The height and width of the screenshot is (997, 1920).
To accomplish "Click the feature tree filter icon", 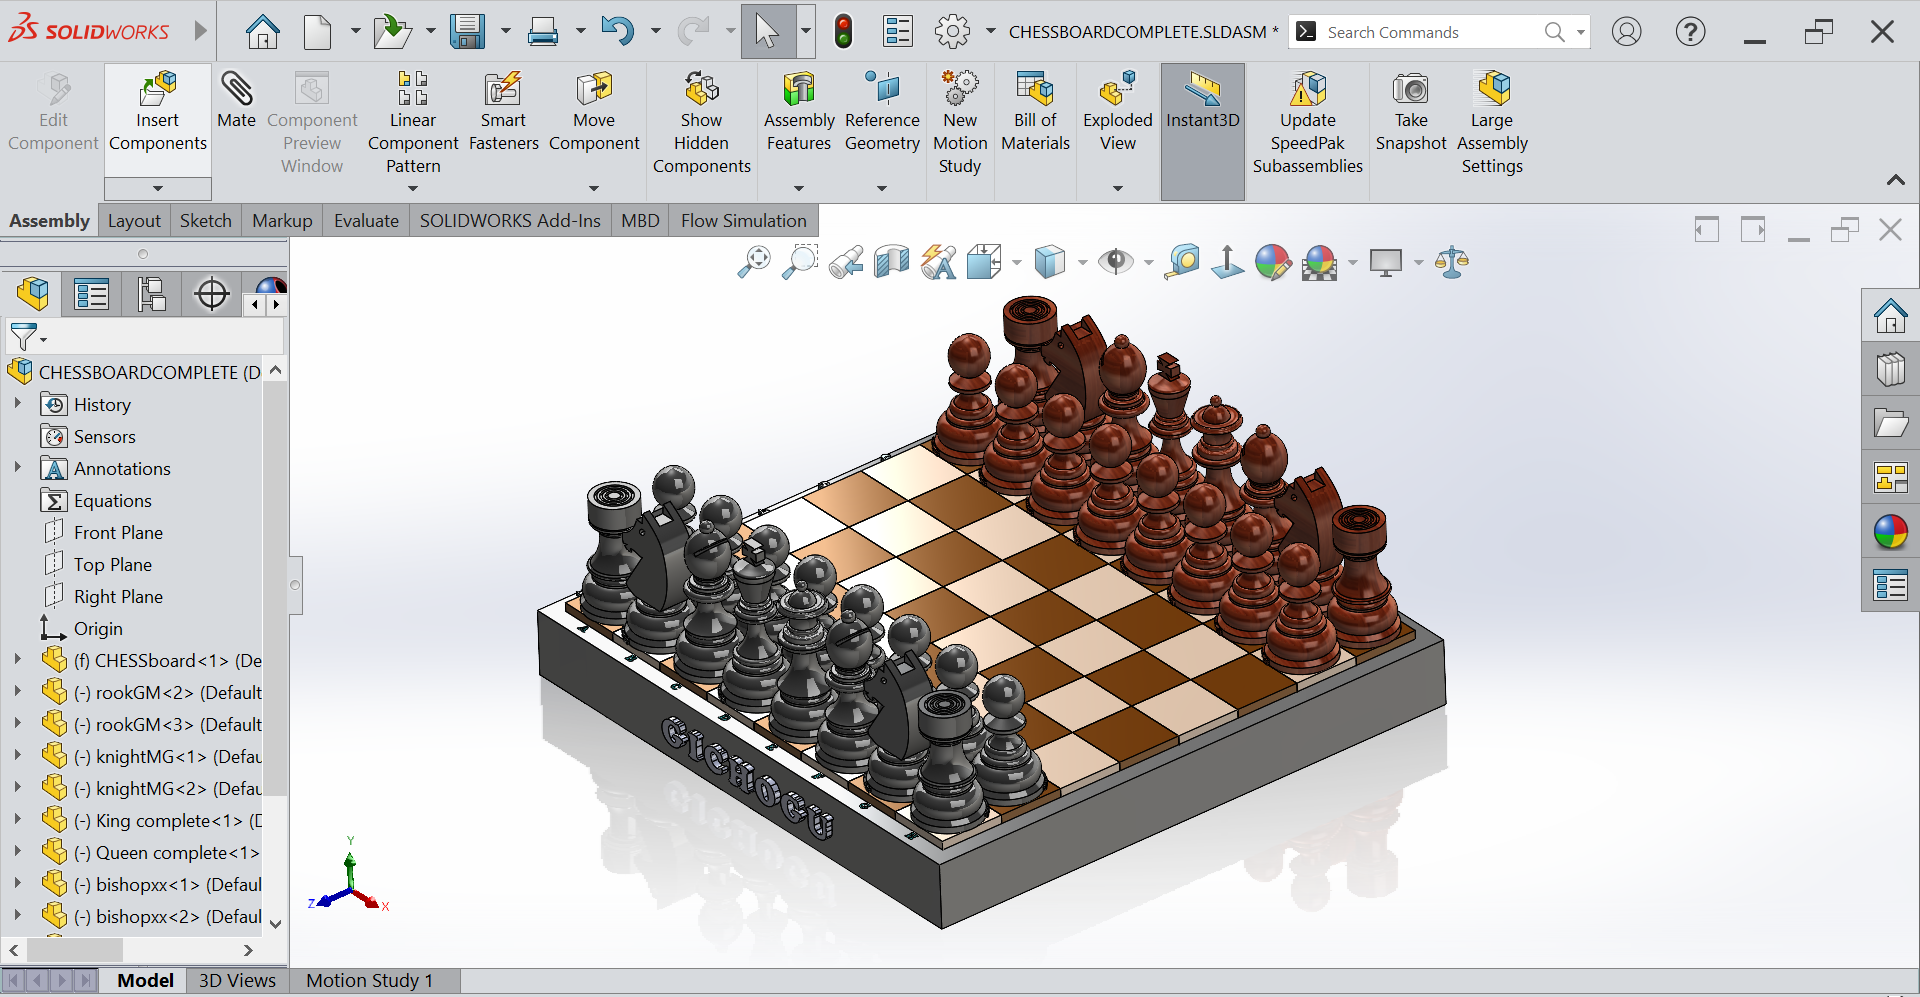I will click(x=25, y=337).
